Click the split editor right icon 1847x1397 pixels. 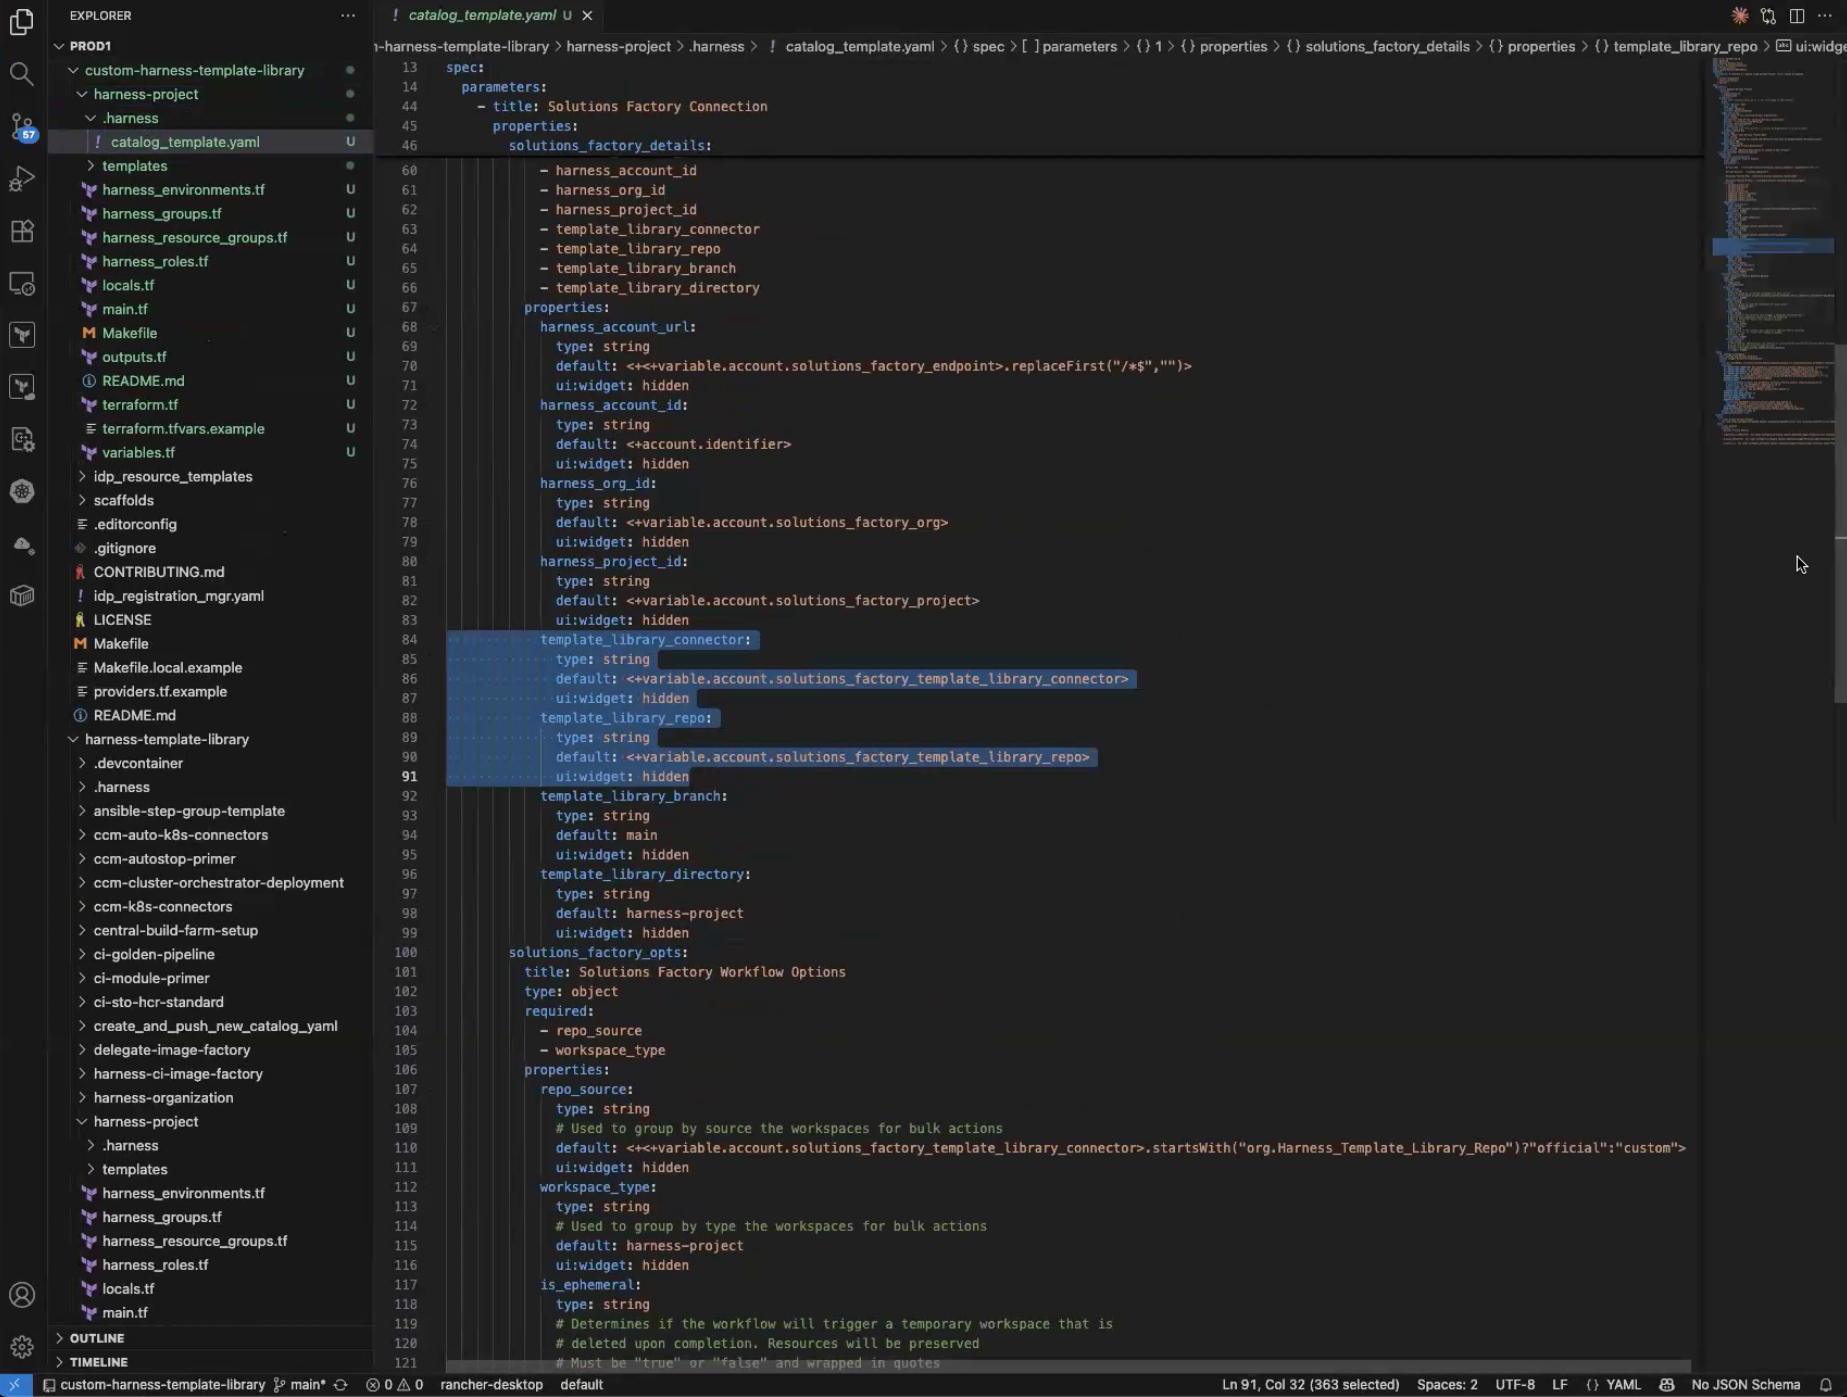[1797, 16]
